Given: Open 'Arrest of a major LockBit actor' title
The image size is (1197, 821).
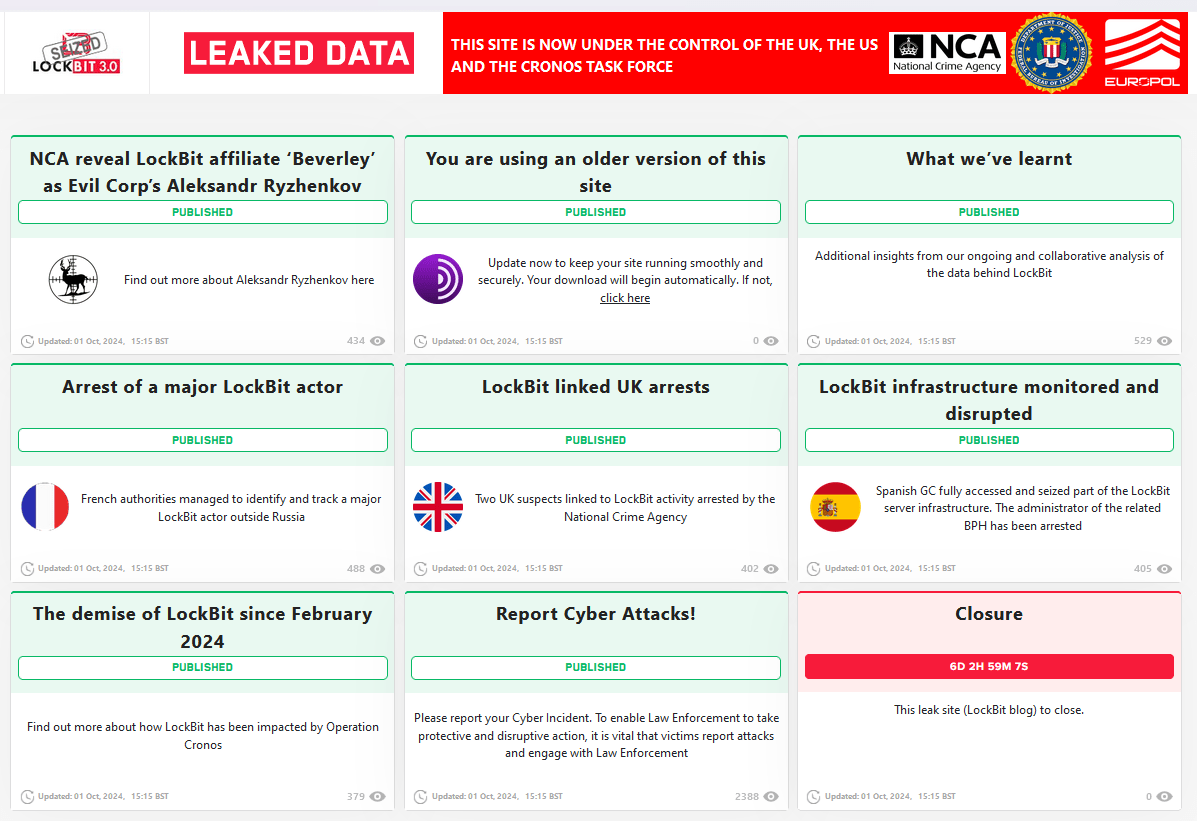Looking at the screenshot, I should 202,387.
